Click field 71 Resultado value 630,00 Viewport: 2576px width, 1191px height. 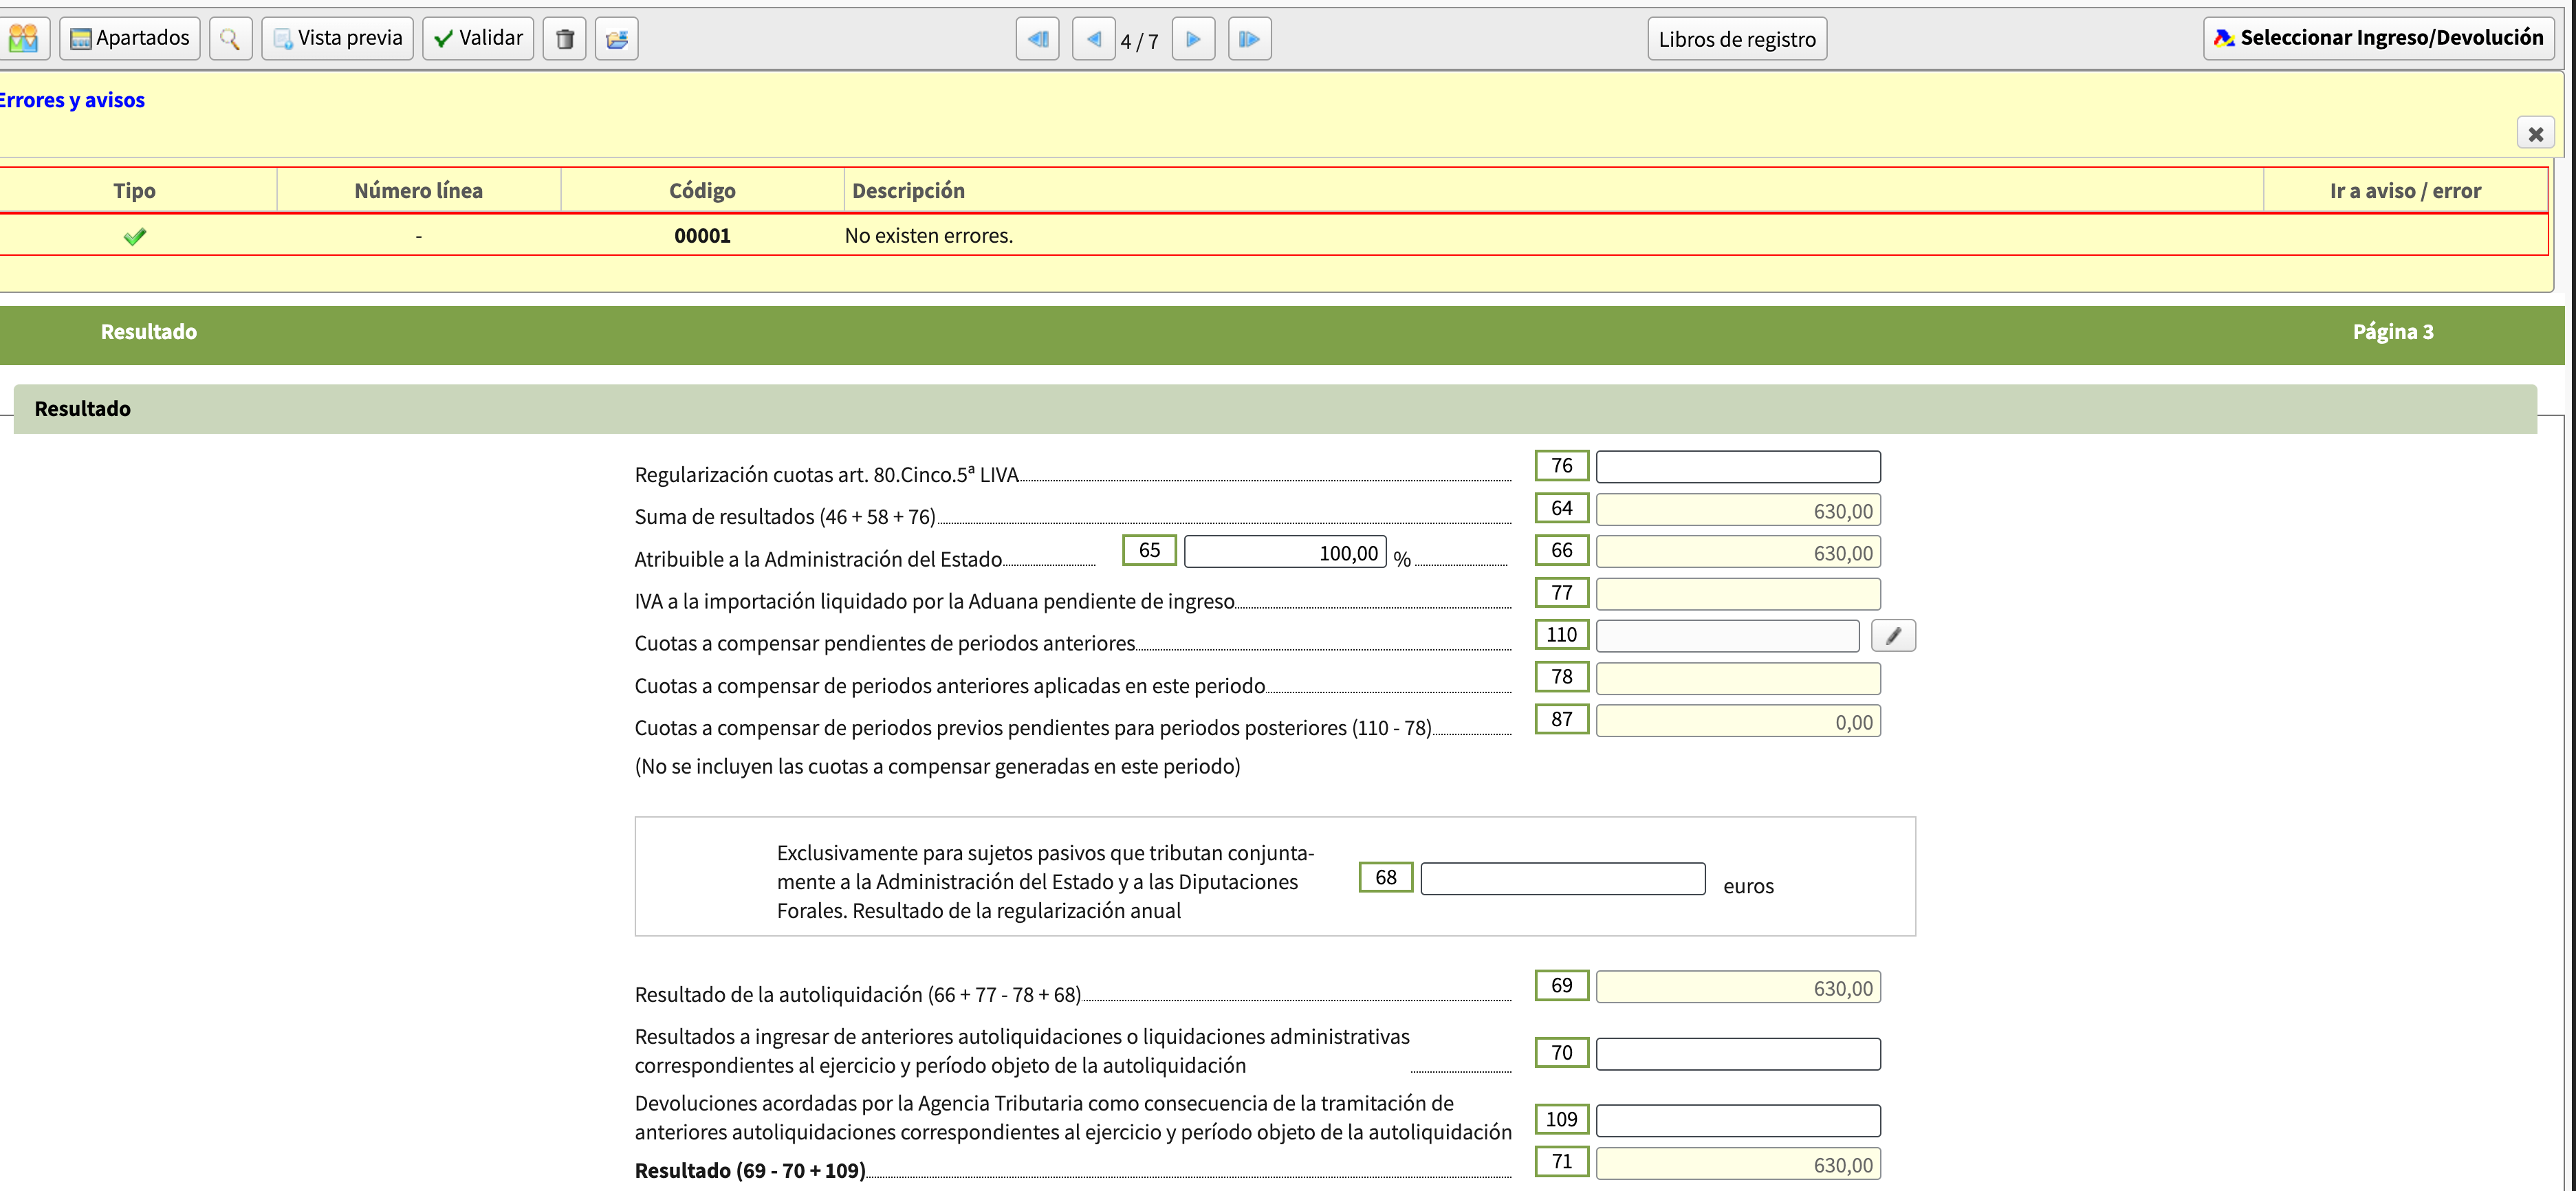pyautogui.click(x=1738, y=1164)
